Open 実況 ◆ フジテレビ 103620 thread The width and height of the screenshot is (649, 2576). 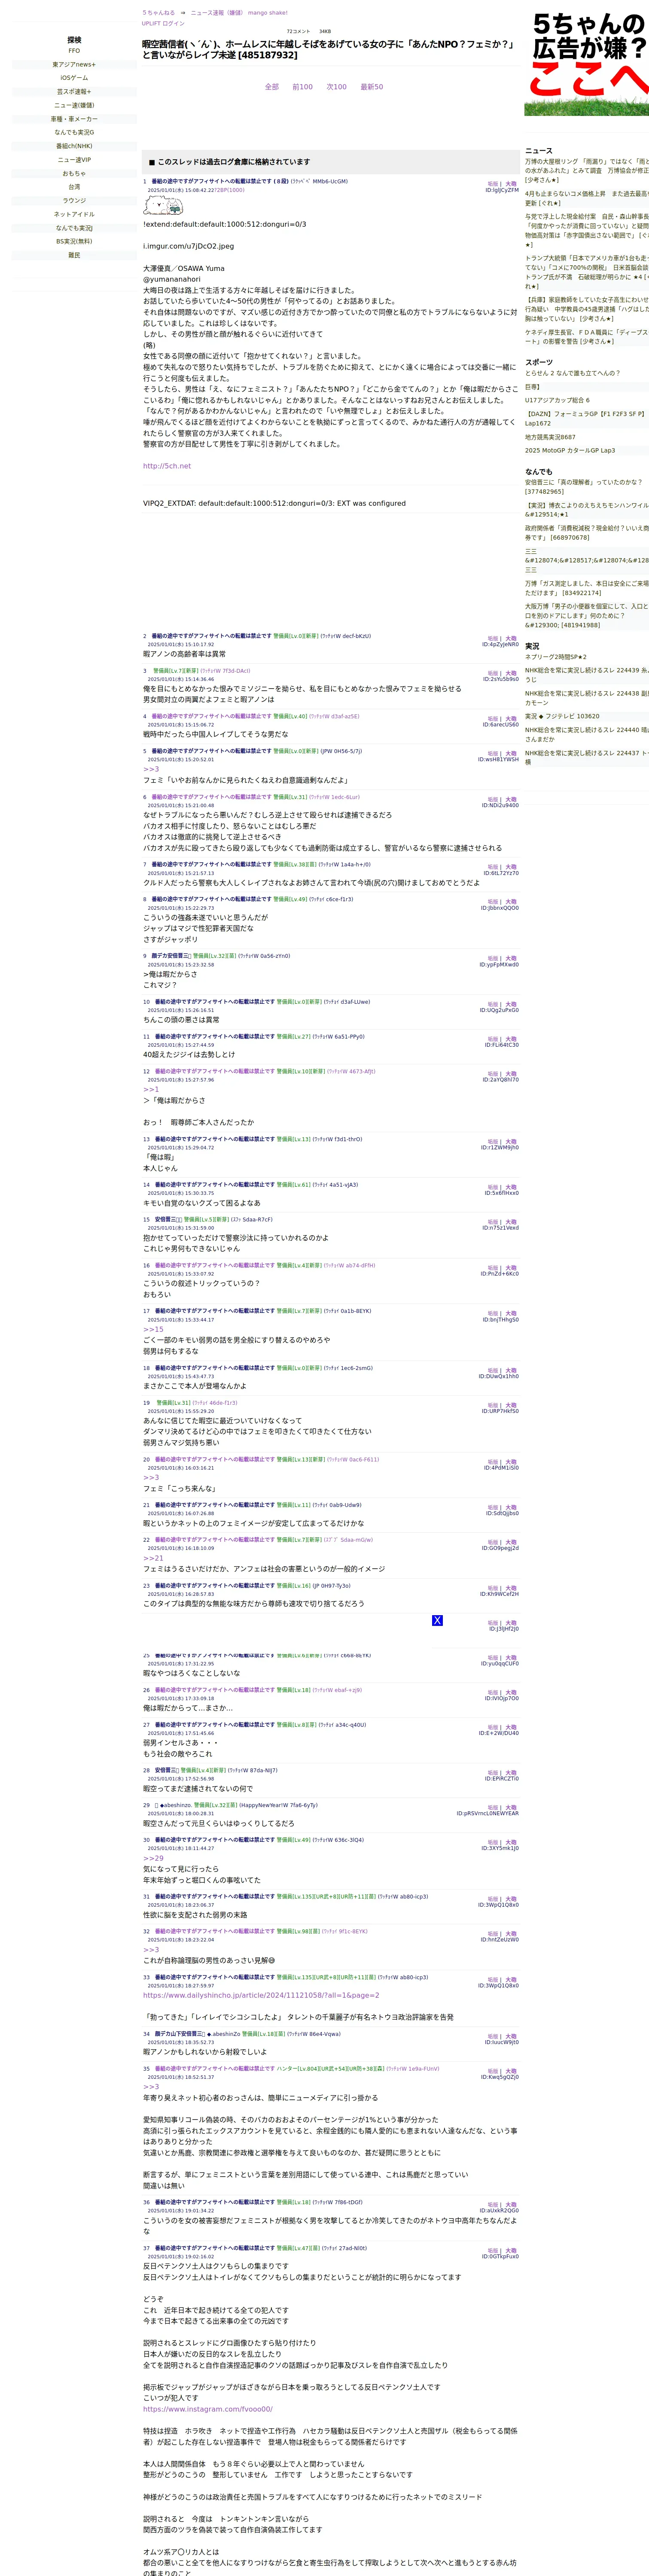pyautogui.click(x=562, y=716)
